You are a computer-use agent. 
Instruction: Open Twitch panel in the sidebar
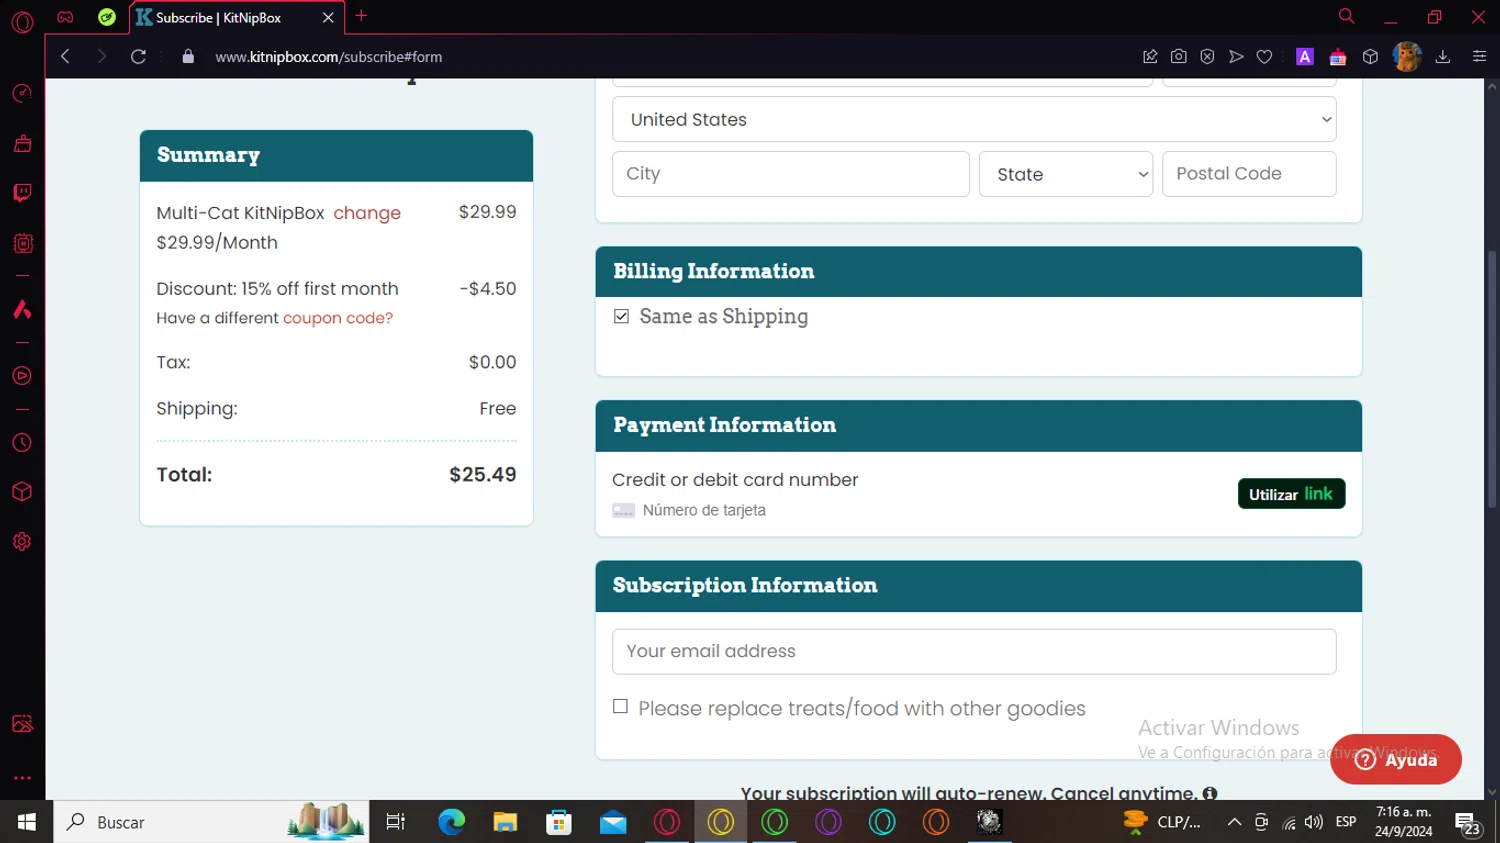[22, 193]
